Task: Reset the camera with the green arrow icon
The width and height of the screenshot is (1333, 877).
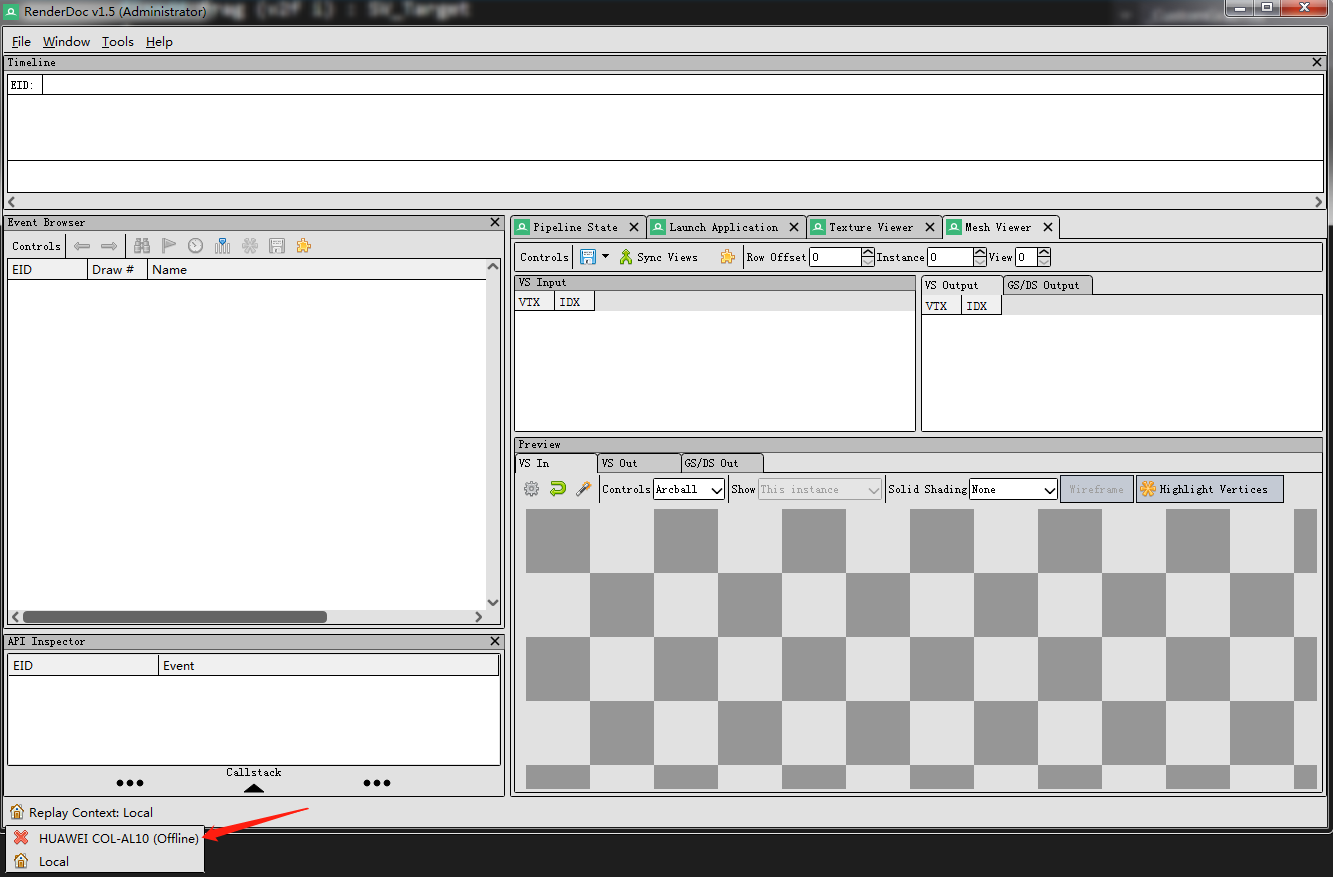Action: [557, 488]
